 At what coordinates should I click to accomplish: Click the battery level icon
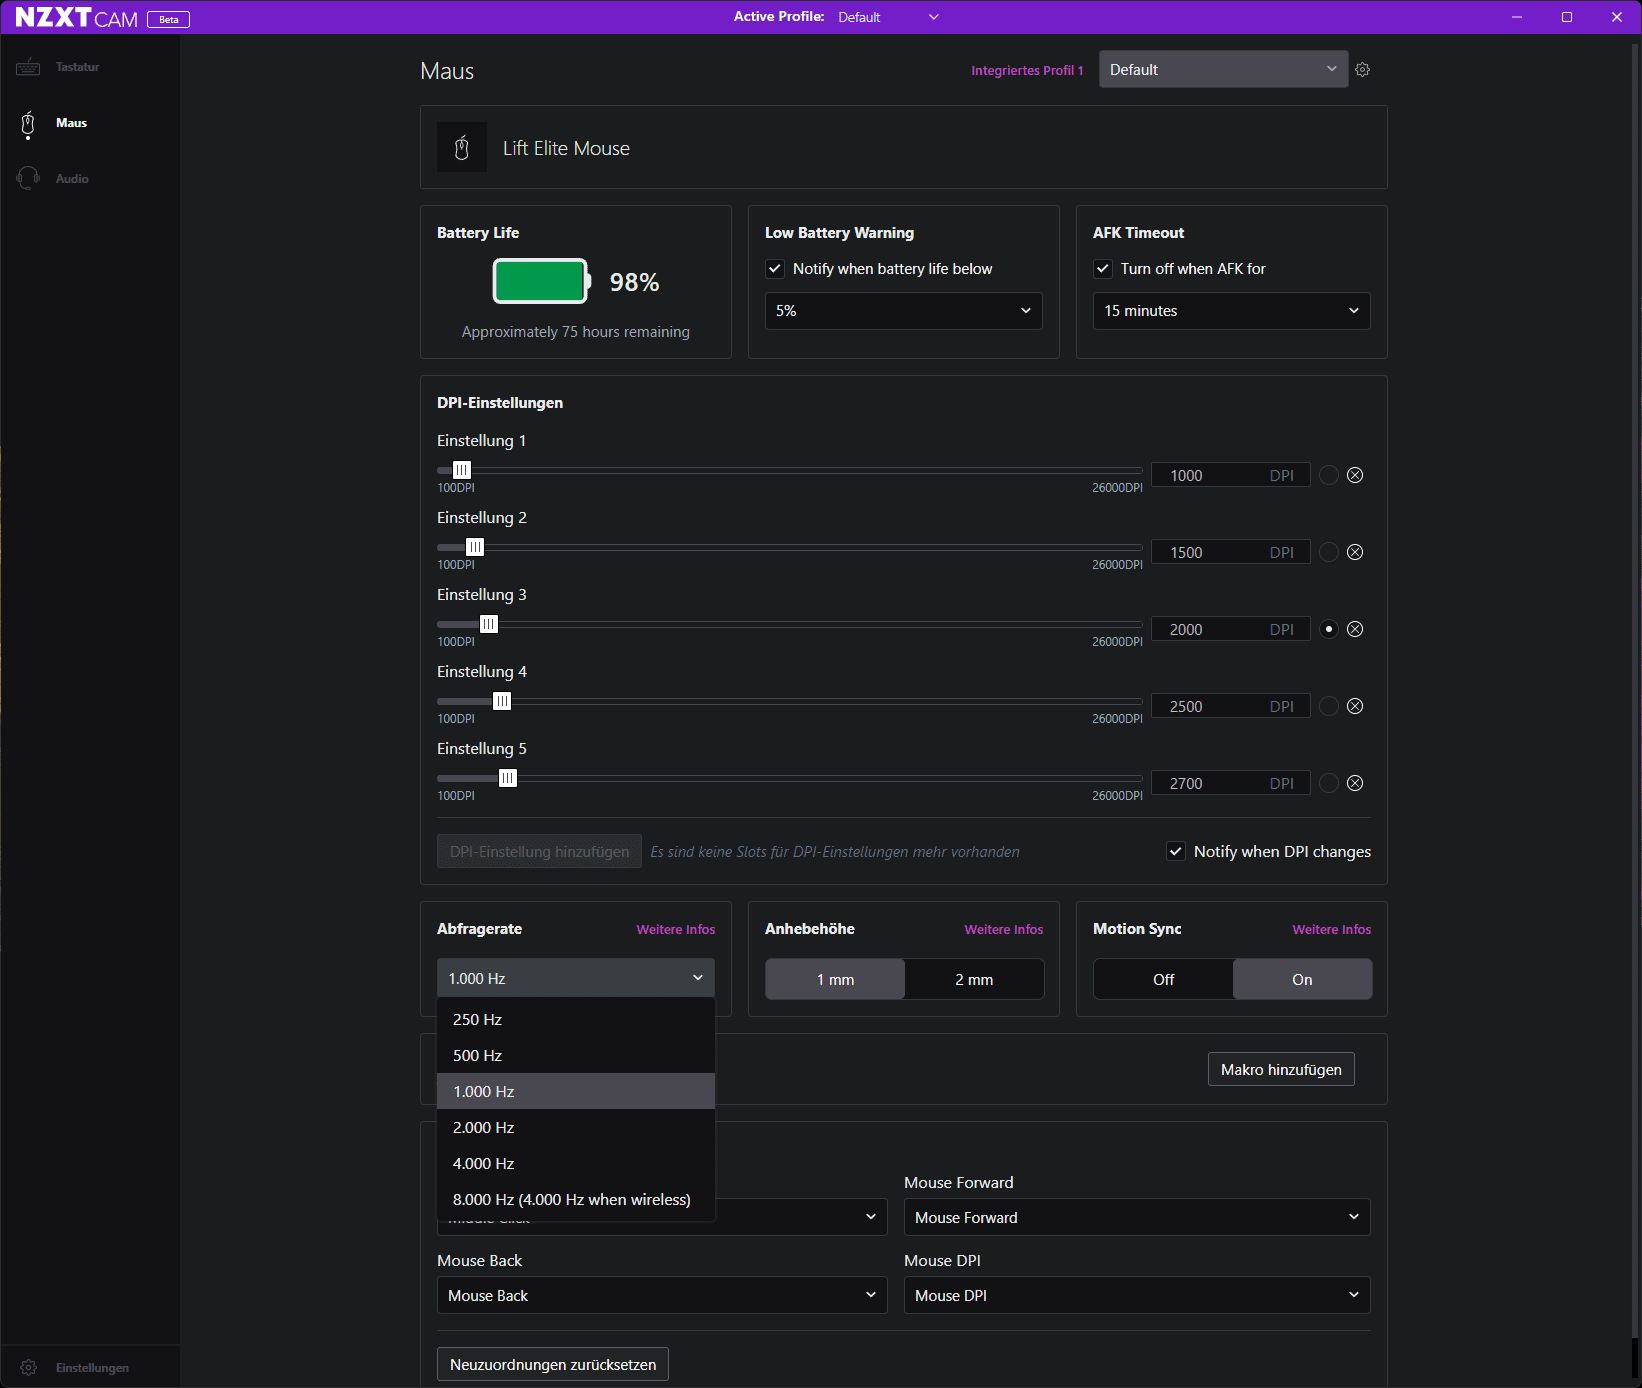(542, 281)
